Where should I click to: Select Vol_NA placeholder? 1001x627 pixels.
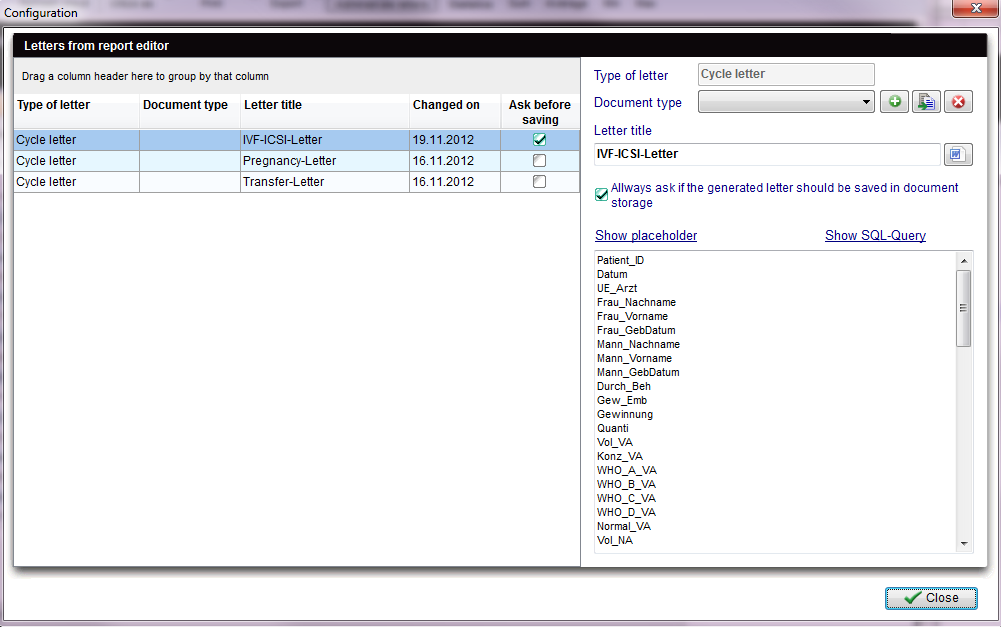point(615,541)
